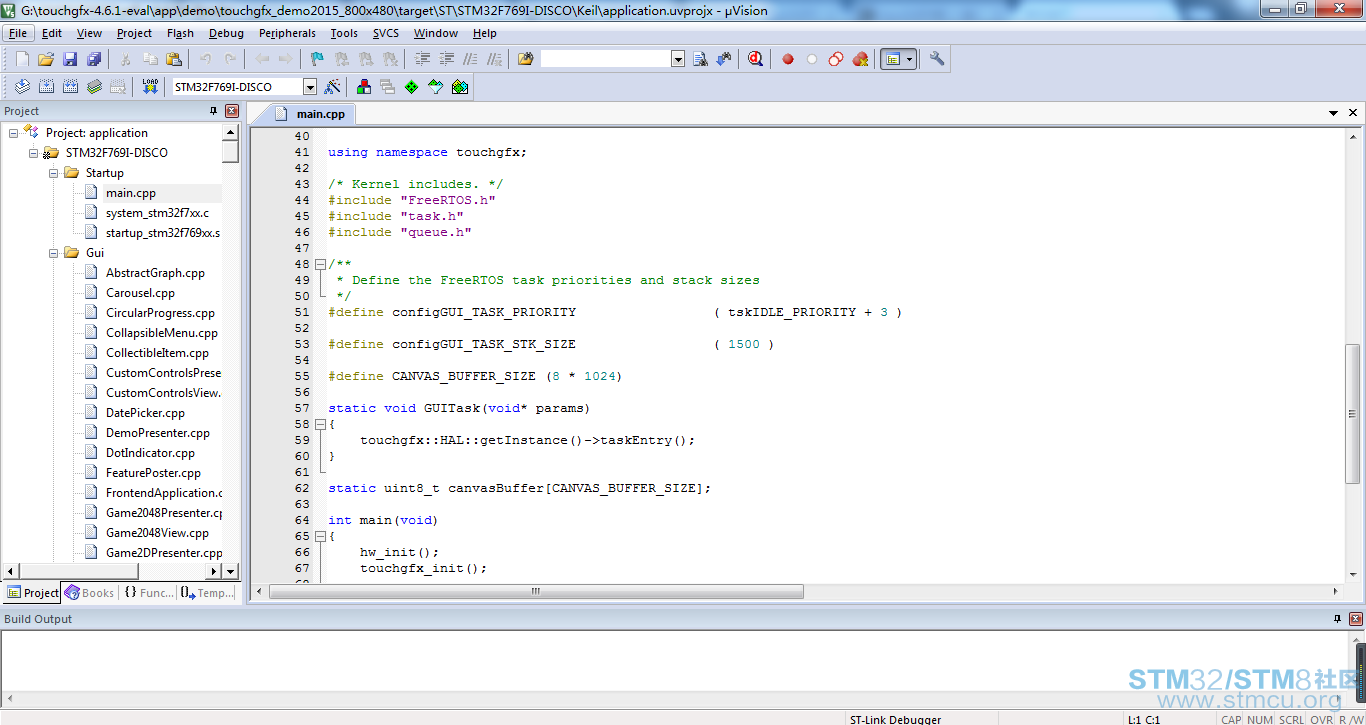
Task: Collapse the Project: application tree node
Action: (x=13, y=133)
